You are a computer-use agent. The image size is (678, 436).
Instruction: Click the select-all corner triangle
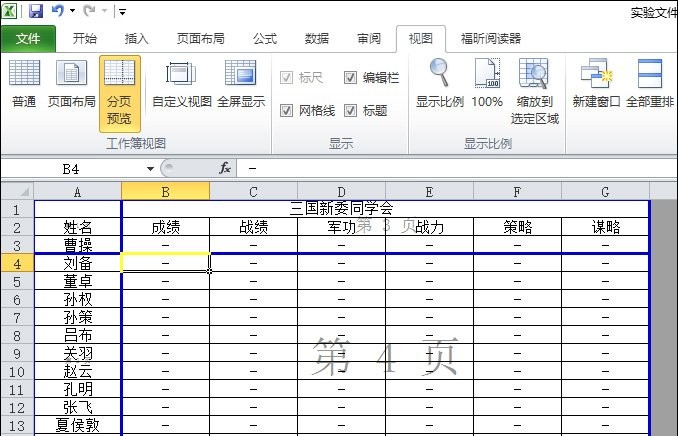[x=17, y=191]
